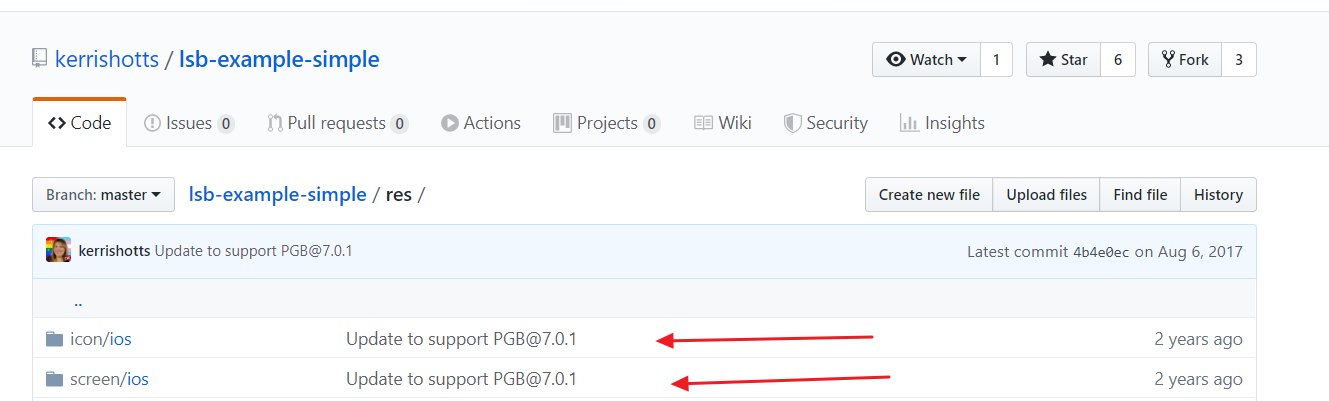Open the Security tab
This screenshot has height=401, width=1329.
coord(826,123)
